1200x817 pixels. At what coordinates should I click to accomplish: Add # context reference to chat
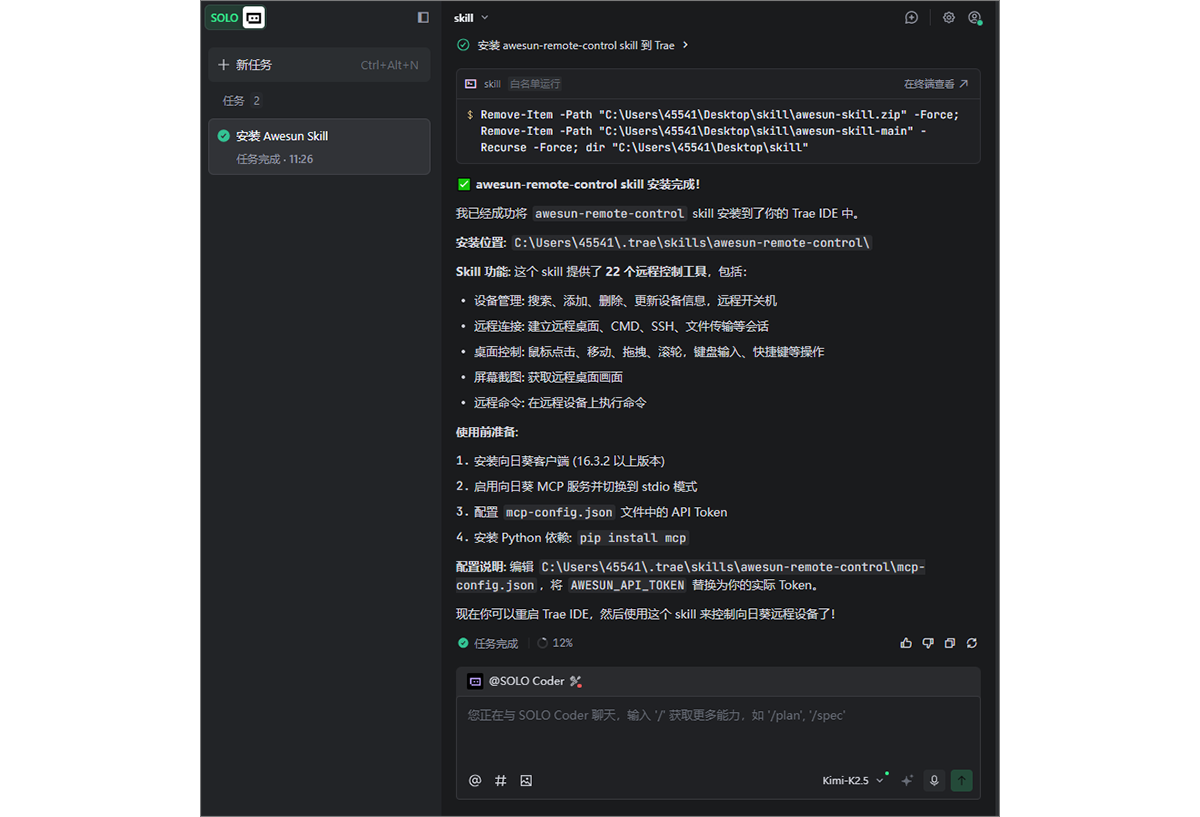pyautogui.click(x=501, y=781)
